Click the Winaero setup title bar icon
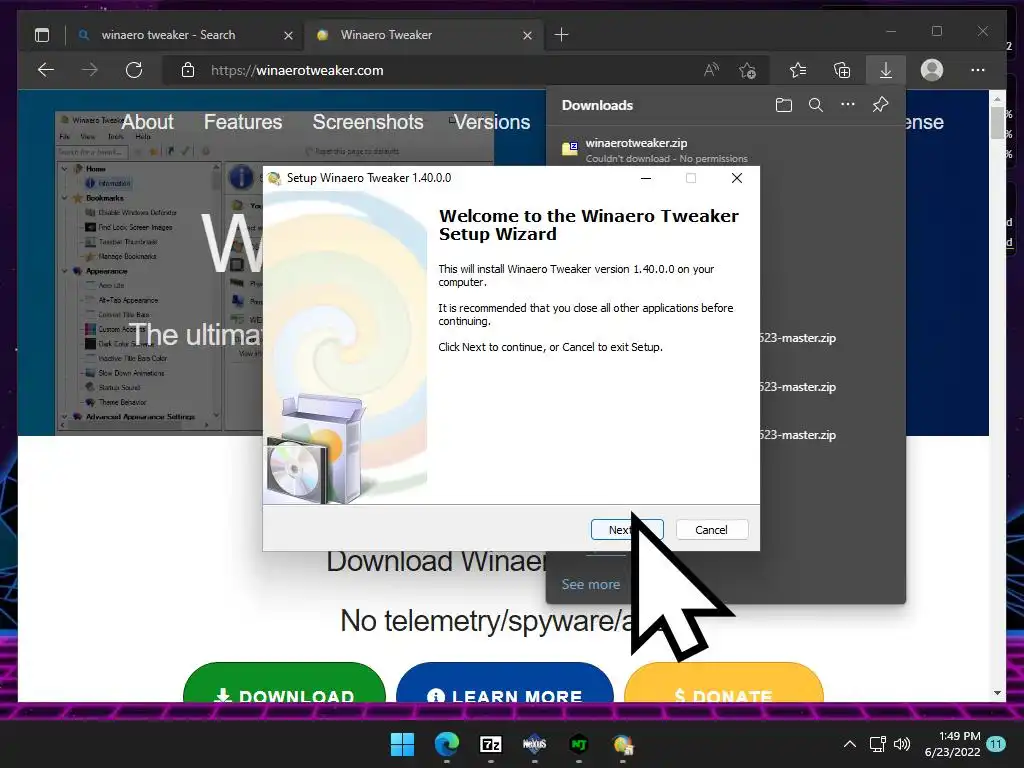This screenshot has width=1024, height=768. 274,178
